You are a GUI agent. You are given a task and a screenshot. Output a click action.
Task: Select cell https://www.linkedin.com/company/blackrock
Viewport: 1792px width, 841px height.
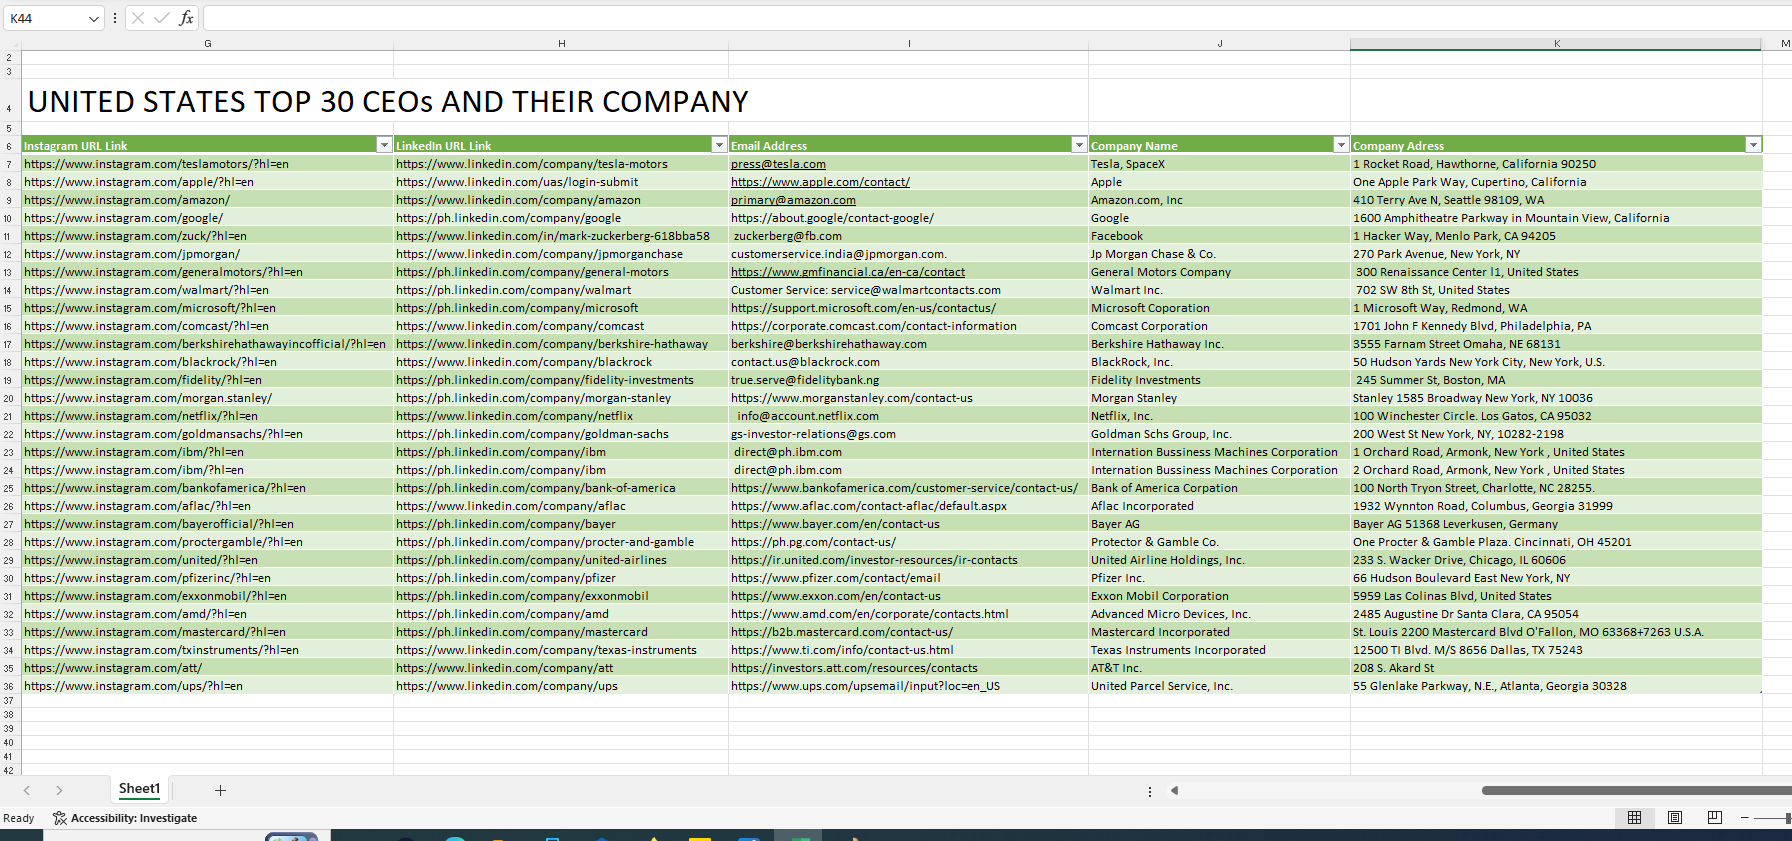pyautogui.click(x=561, y=362)
